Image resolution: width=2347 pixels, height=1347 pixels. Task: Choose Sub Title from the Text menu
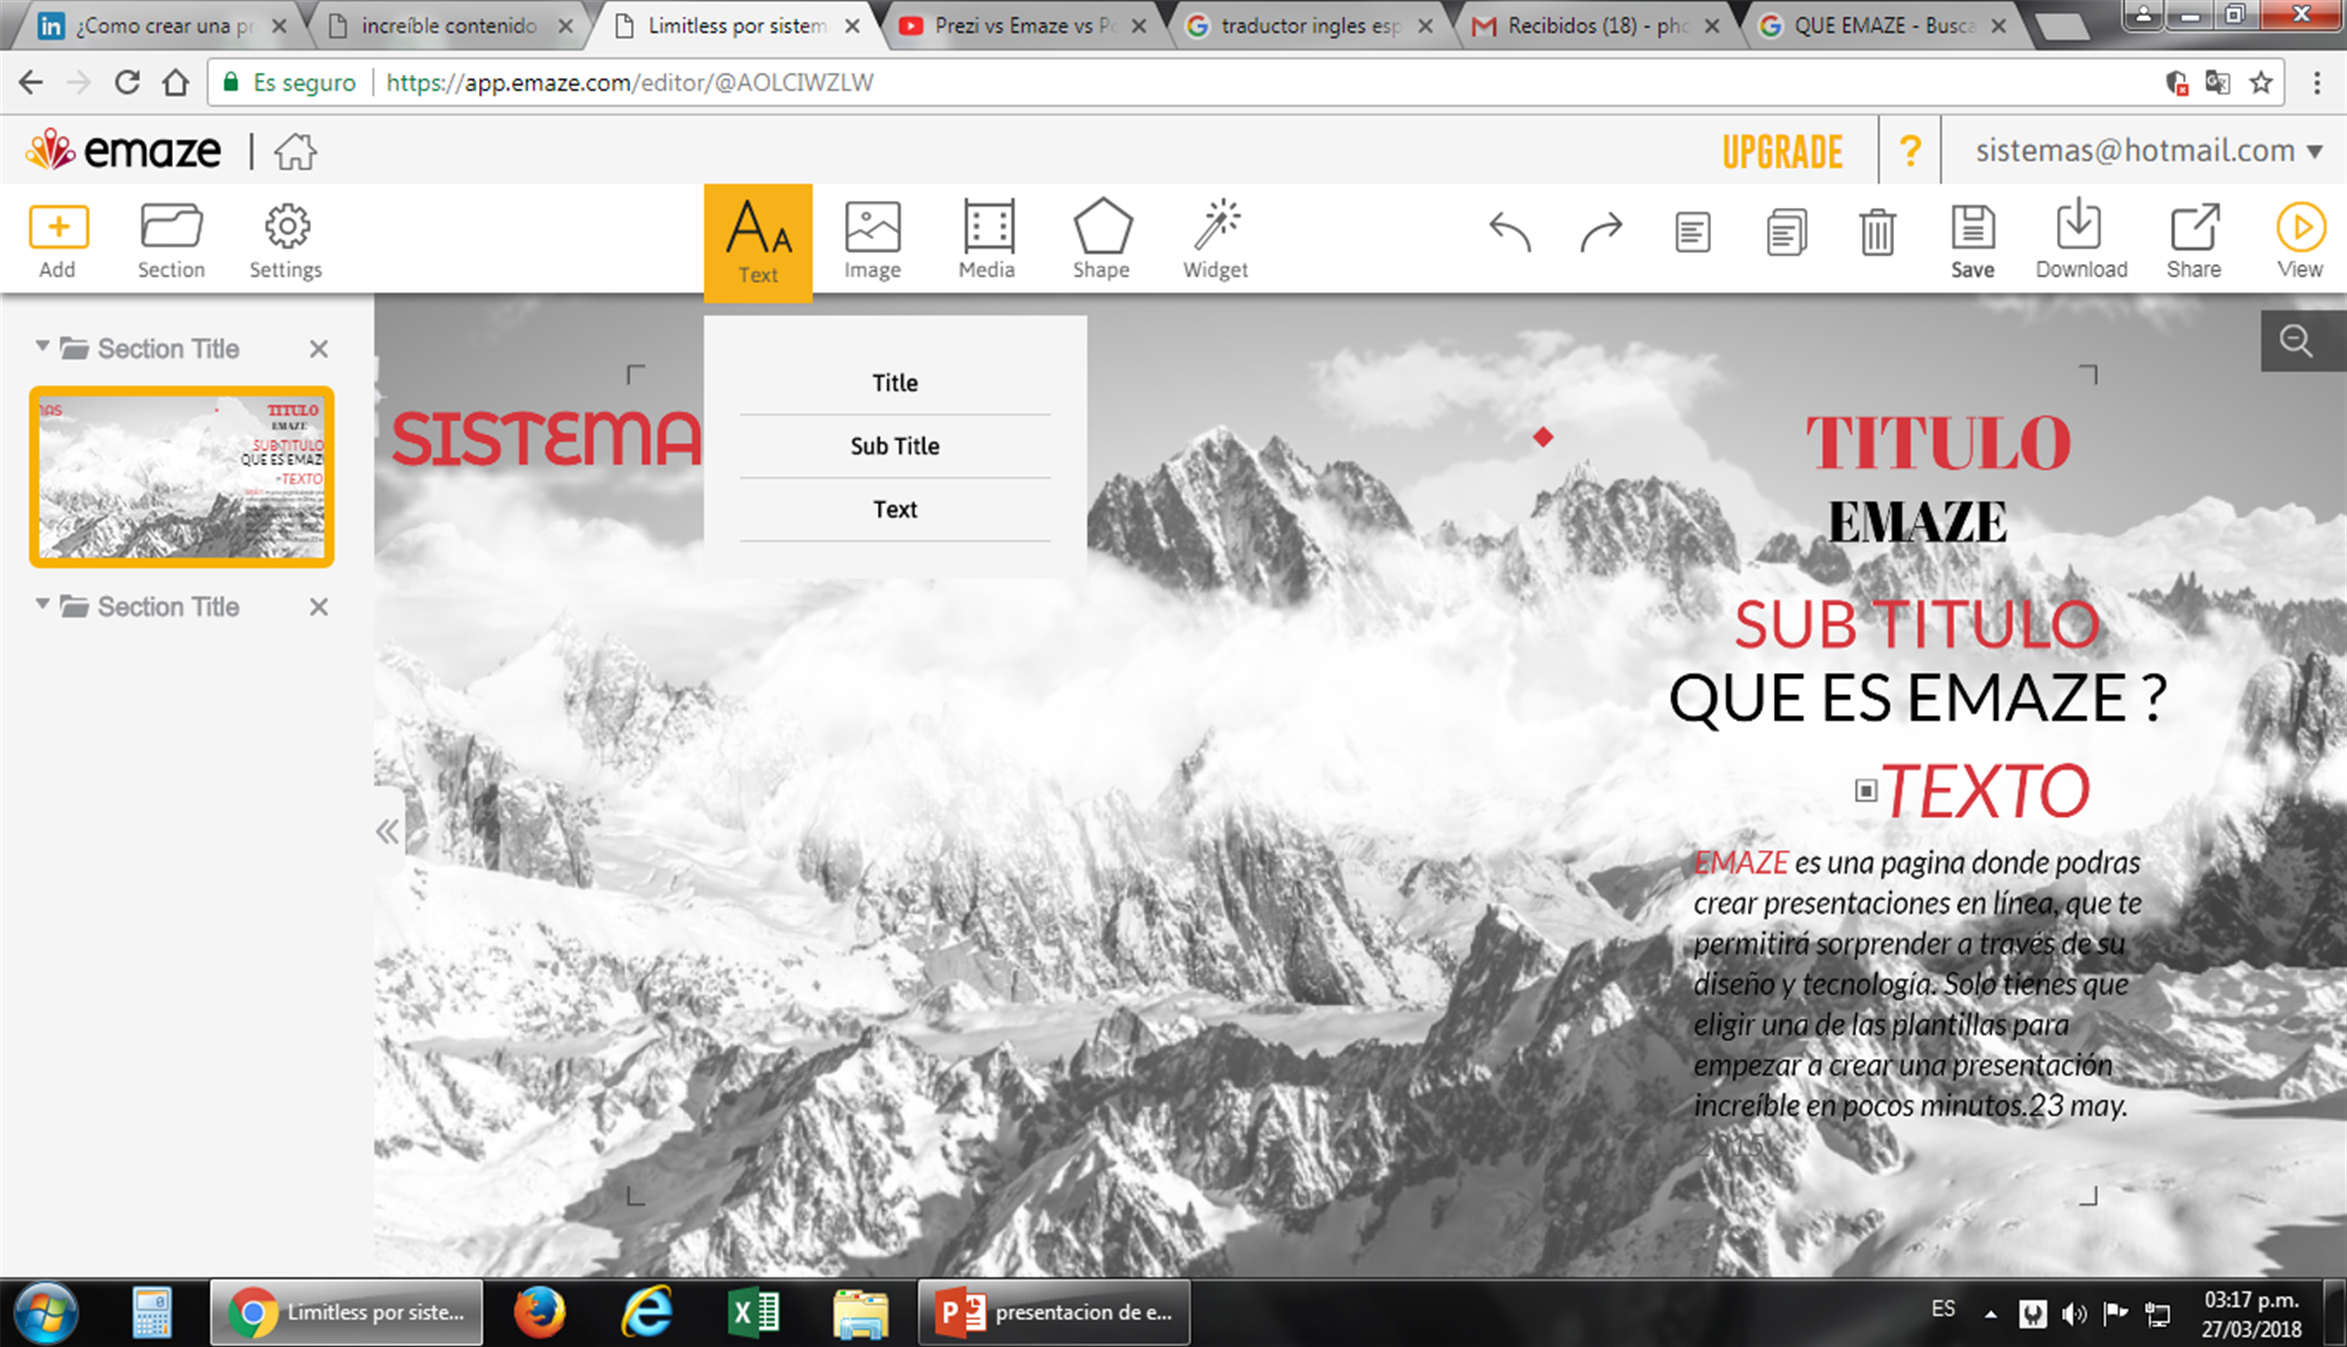(x=895, y=446)
